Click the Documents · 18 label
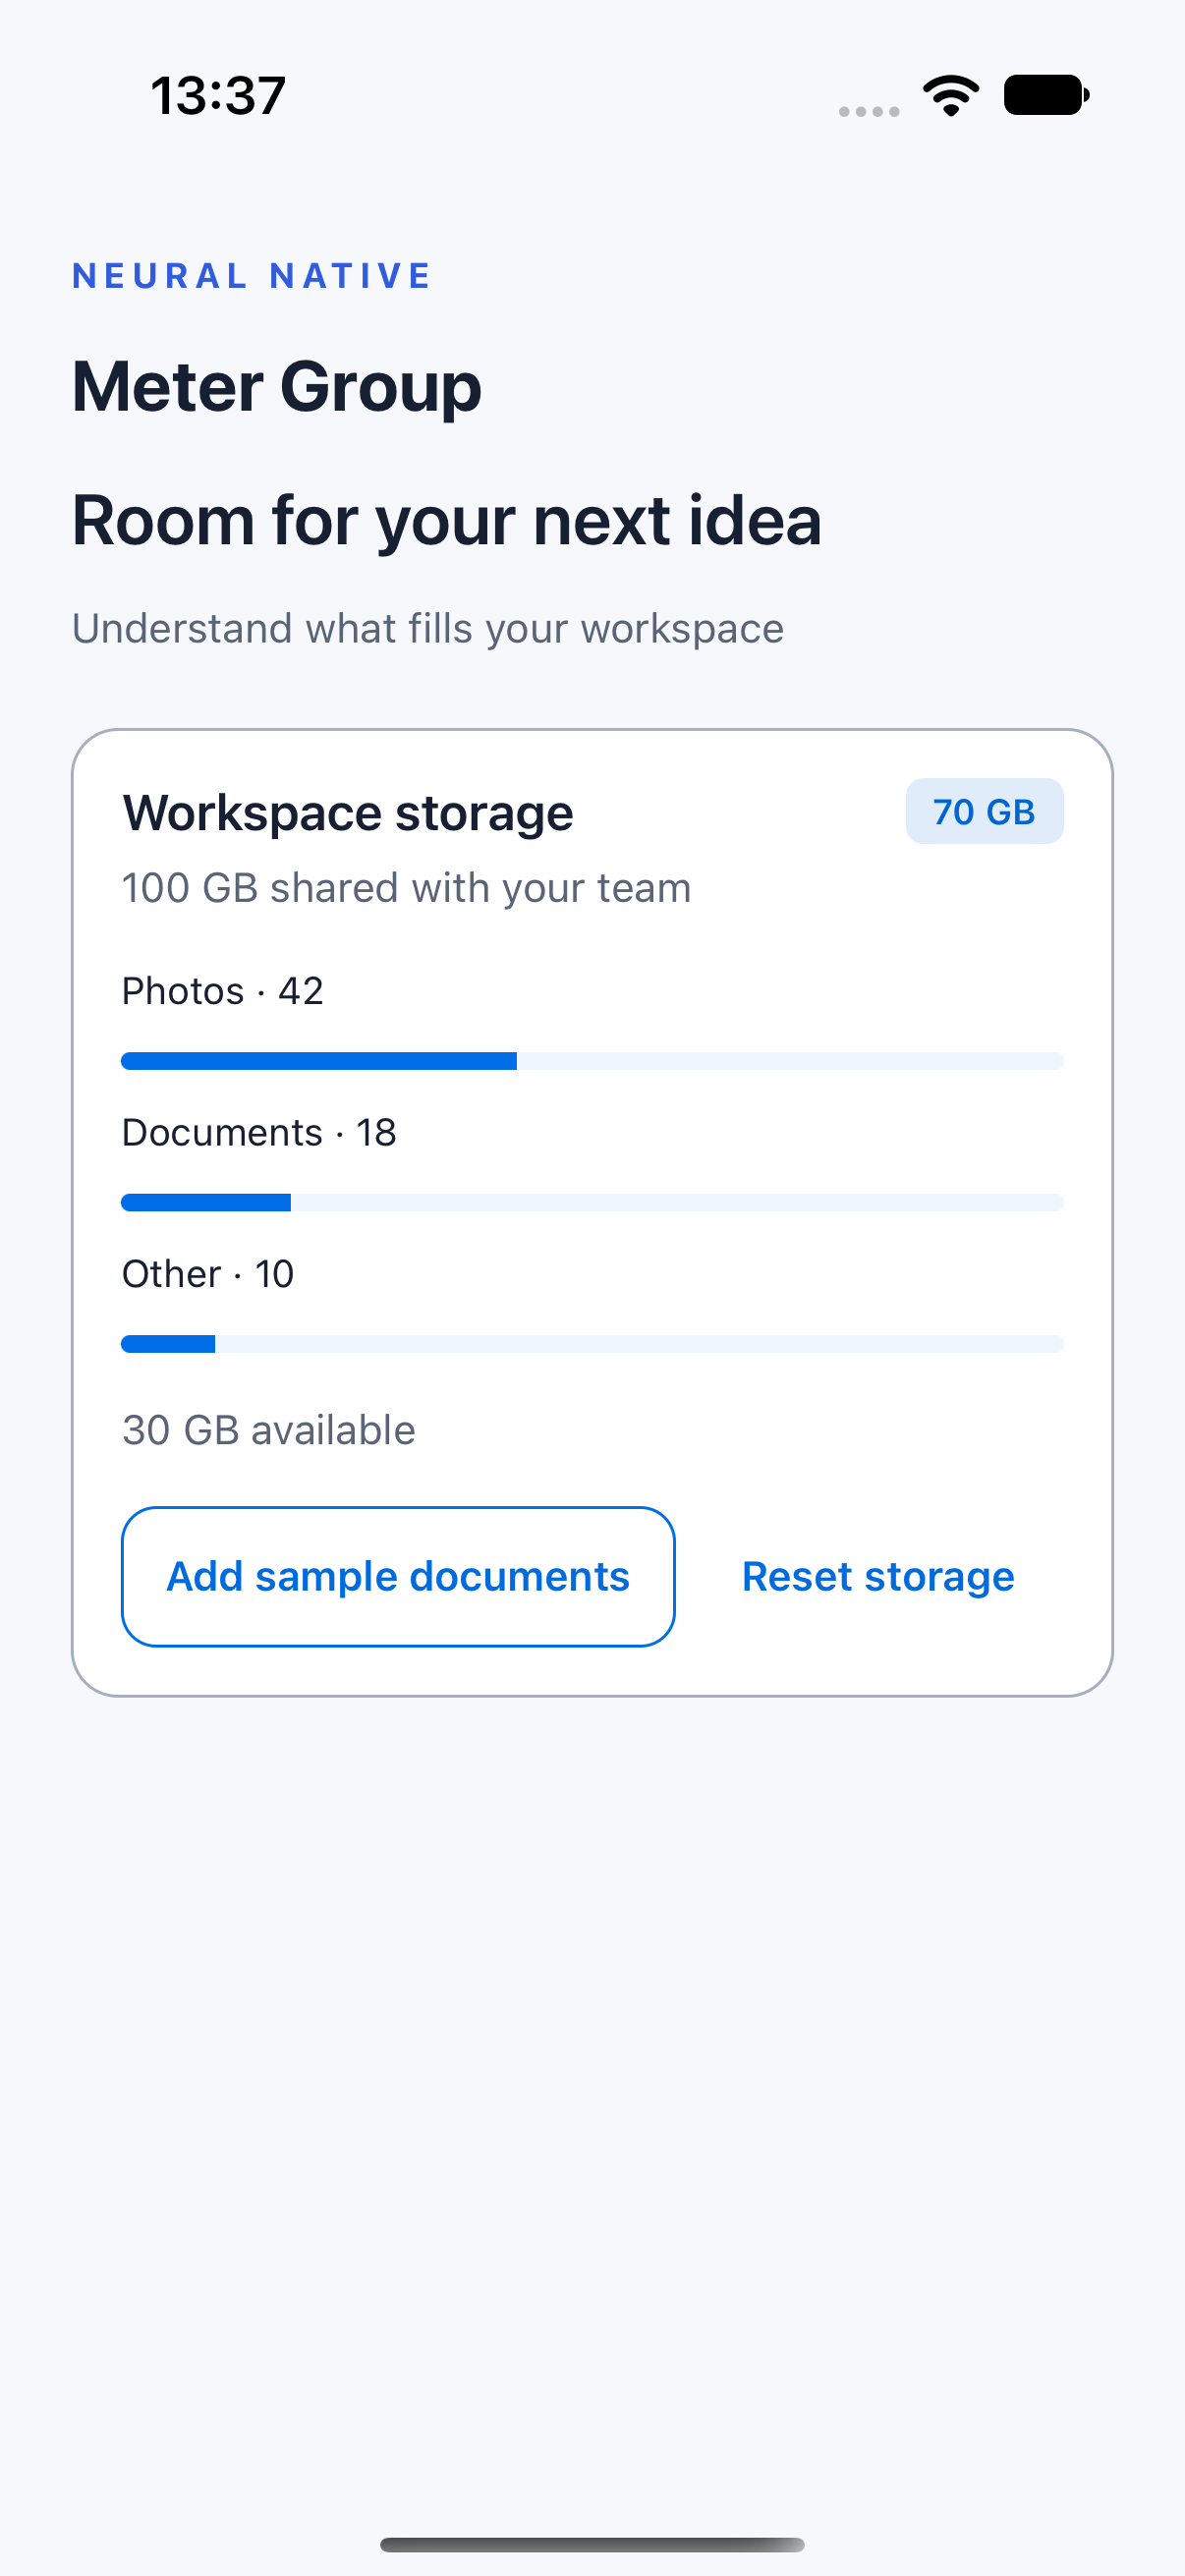The image size is (1185, 2576). (x=259, y=1132)
